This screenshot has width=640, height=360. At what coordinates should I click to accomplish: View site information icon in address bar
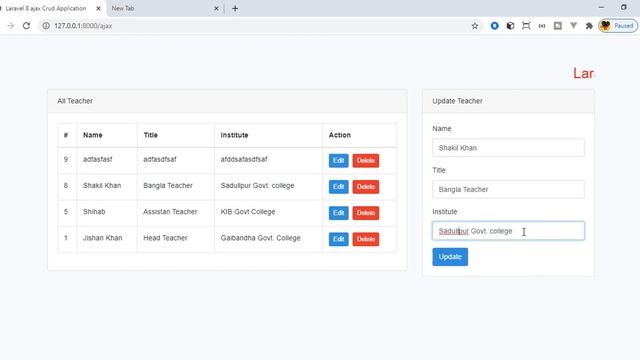coord(46,26)
